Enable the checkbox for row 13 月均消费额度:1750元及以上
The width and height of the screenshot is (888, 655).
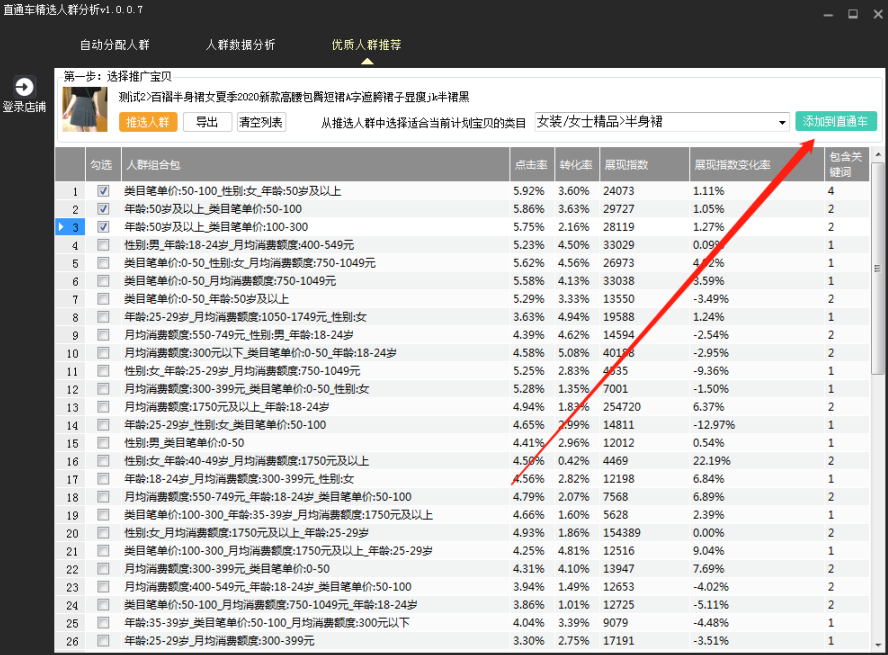tap(102, 407)
